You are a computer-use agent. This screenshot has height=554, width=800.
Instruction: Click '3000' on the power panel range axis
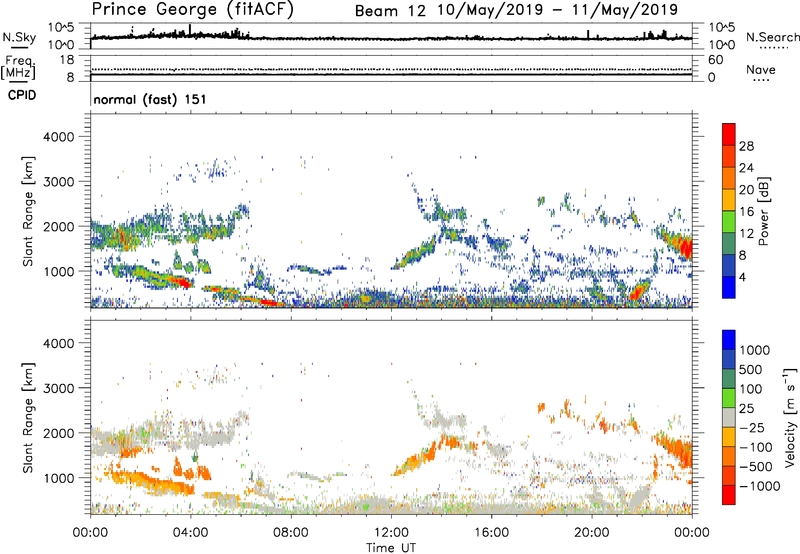click(x=59, y=182)
